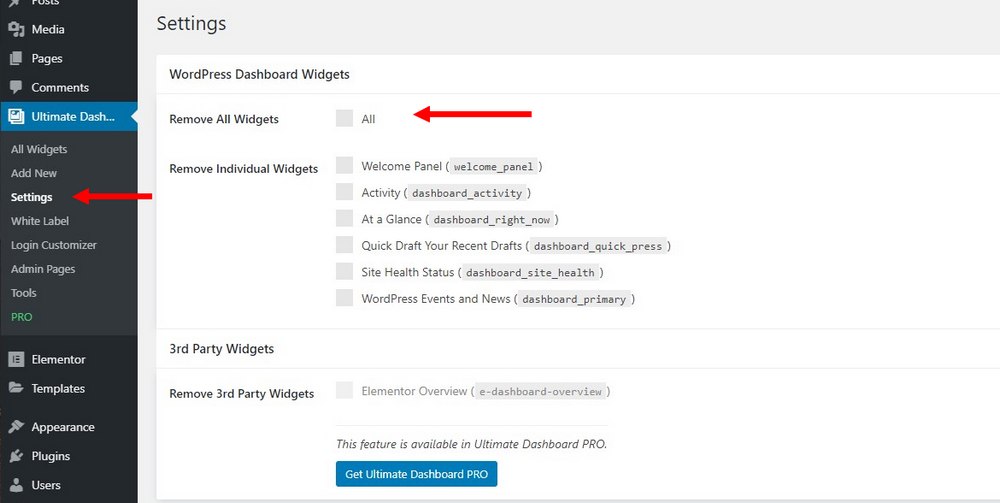
Task: Tick the Activity widget checkbox
Action: [344, 192]
